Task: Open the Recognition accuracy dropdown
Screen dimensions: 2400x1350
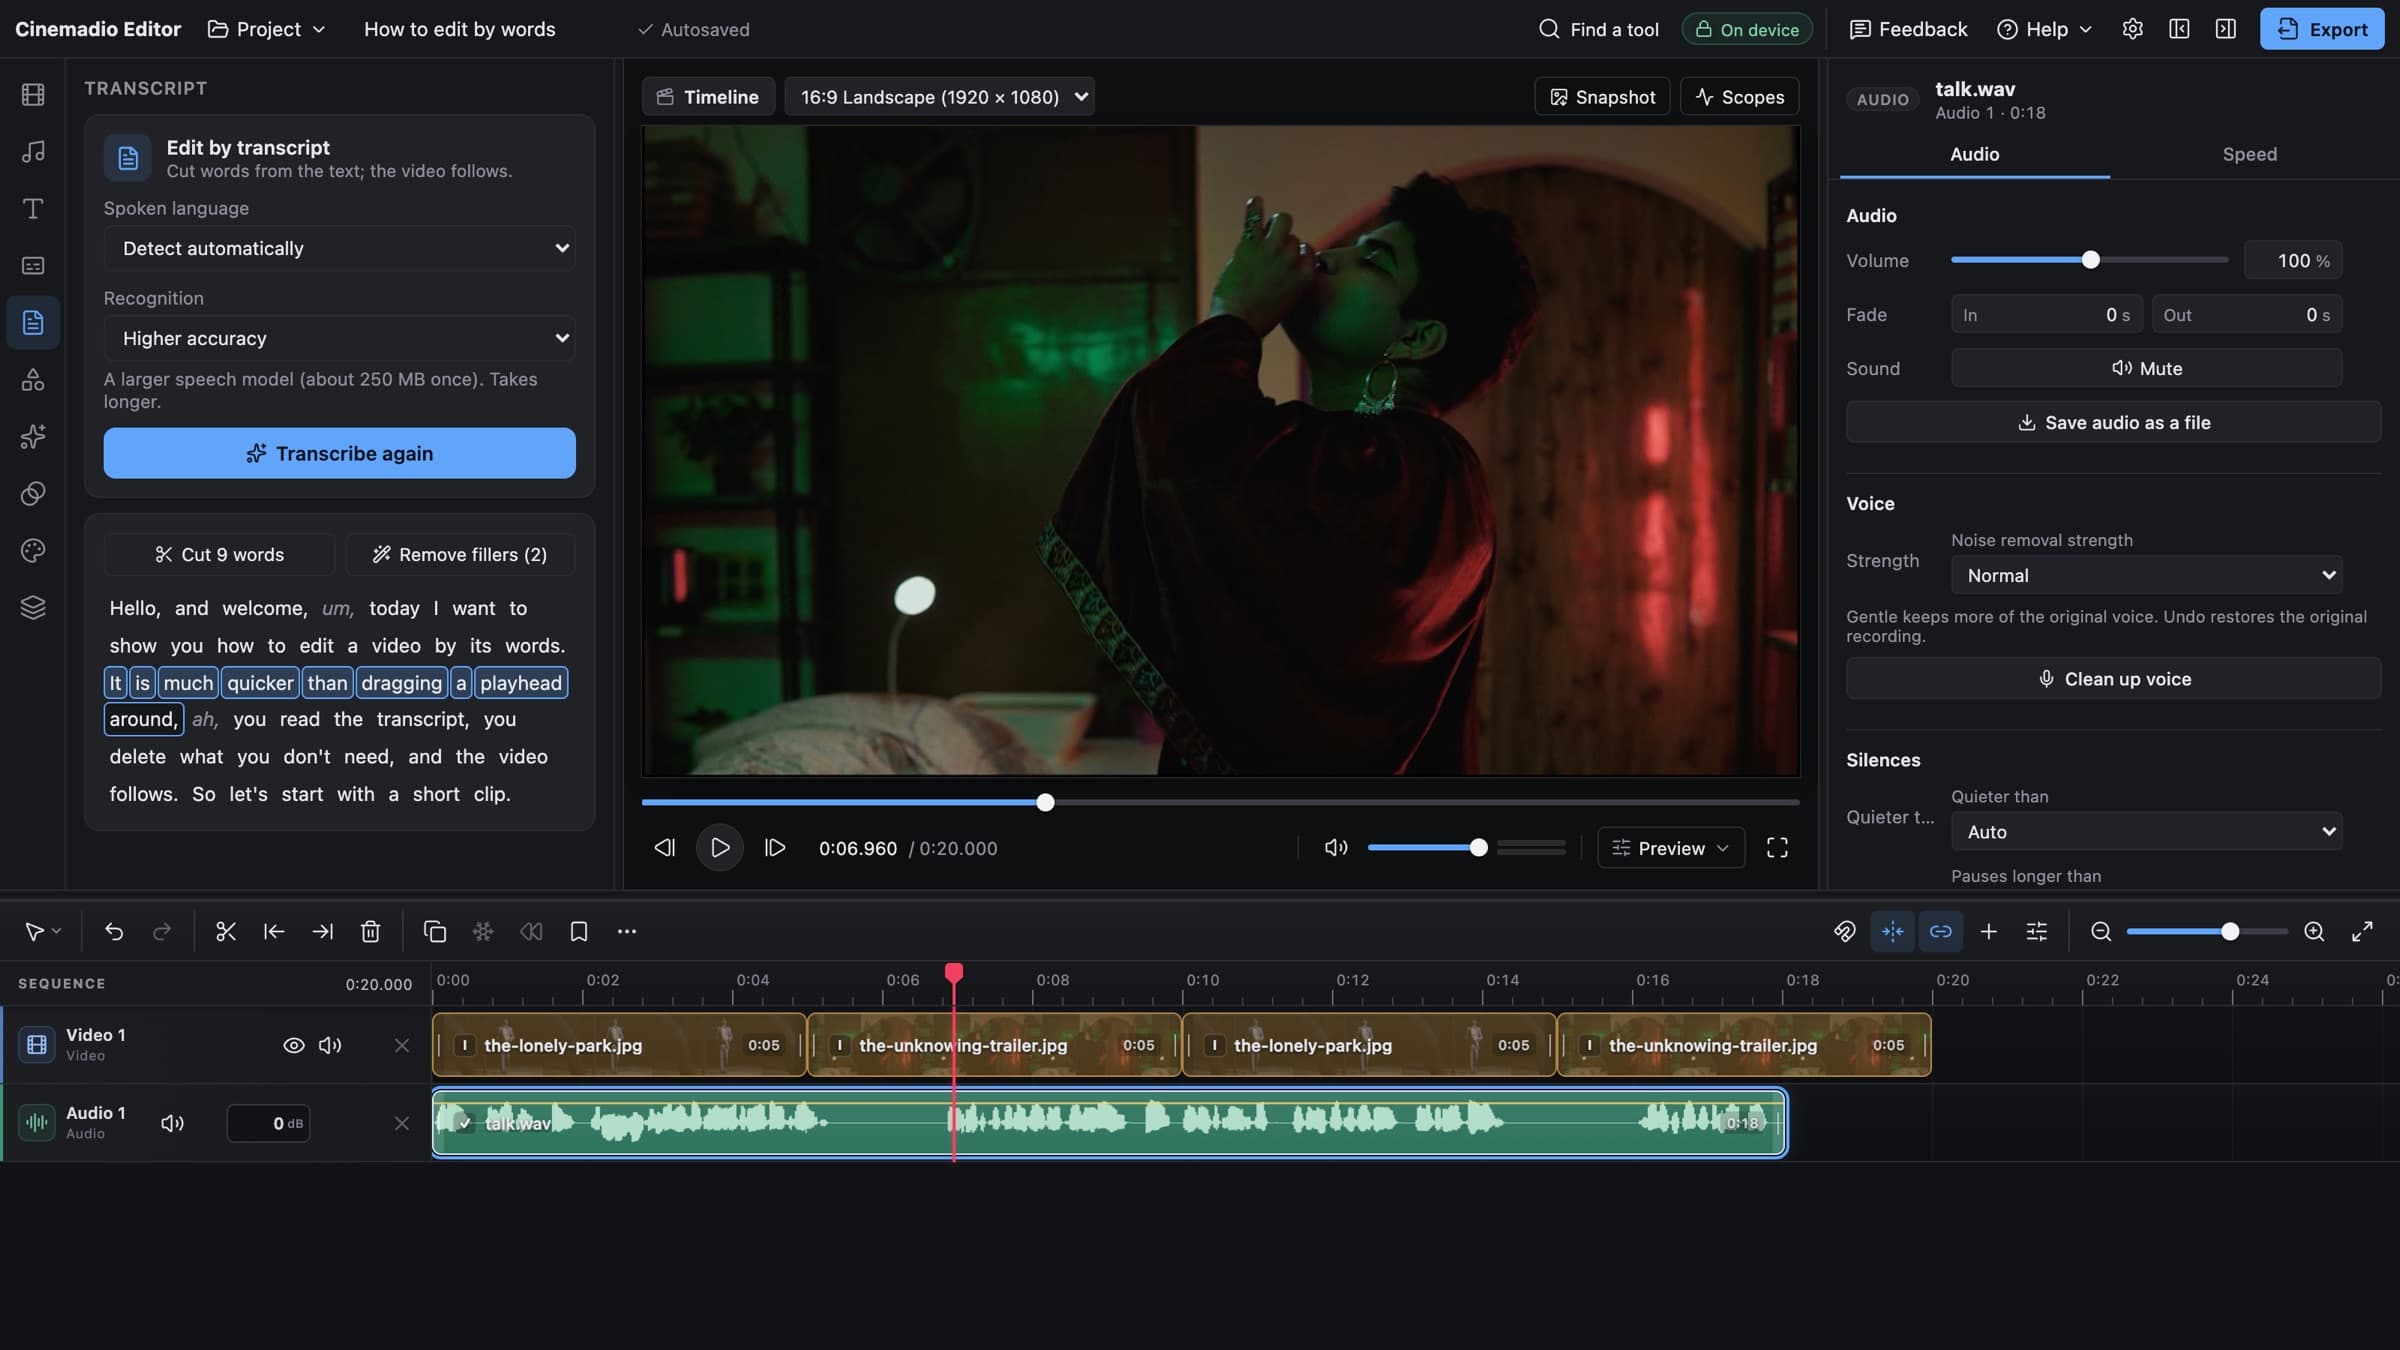Action: pos(339,338)
